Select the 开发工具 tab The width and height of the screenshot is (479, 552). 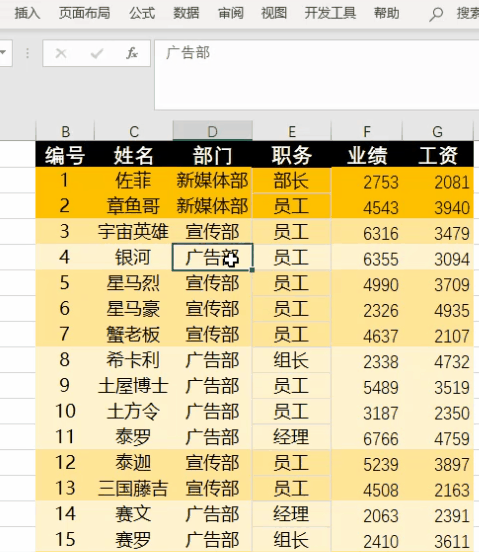(x=330, y=13)
